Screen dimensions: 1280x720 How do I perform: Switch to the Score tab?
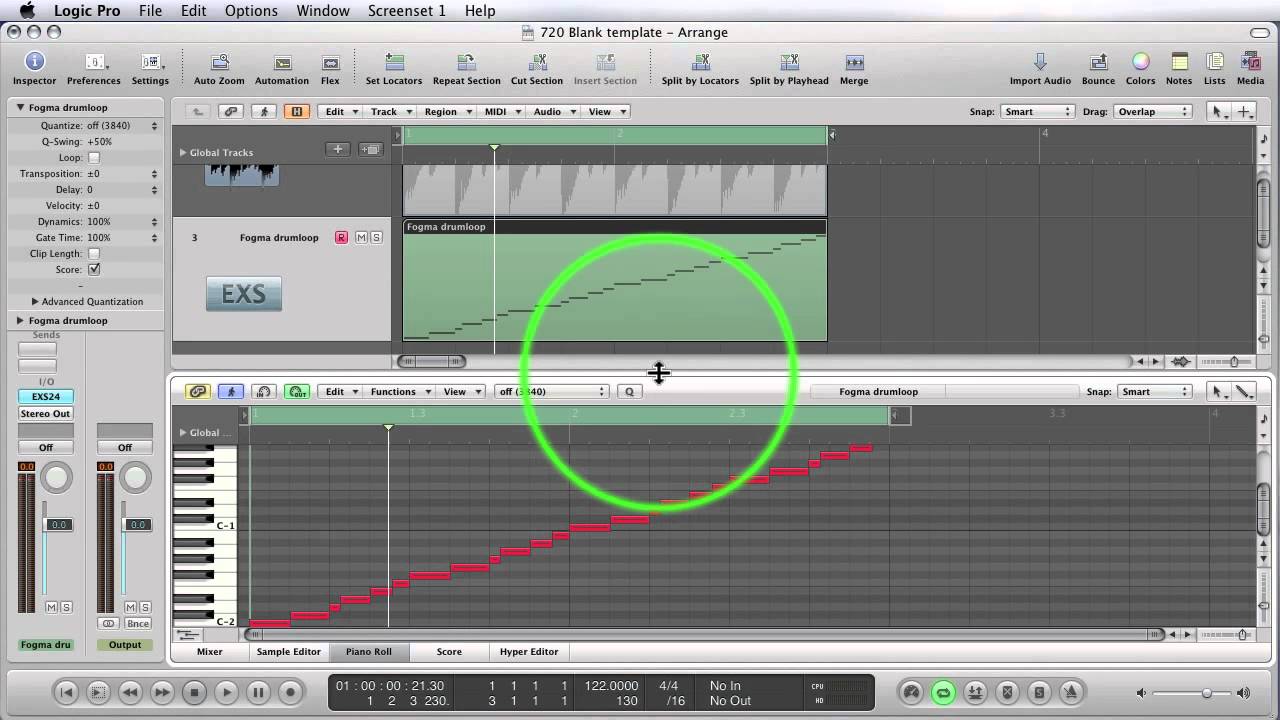click(x=449, y=651)
